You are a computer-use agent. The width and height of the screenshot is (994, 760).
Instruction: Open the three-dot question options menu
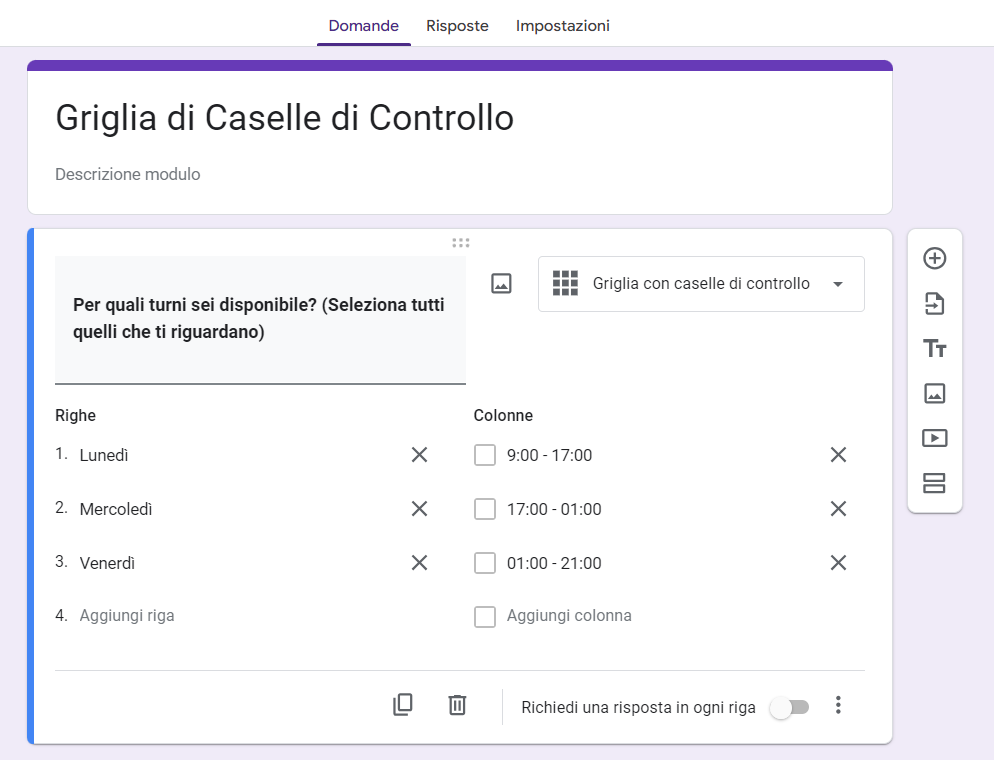point(838,706)
